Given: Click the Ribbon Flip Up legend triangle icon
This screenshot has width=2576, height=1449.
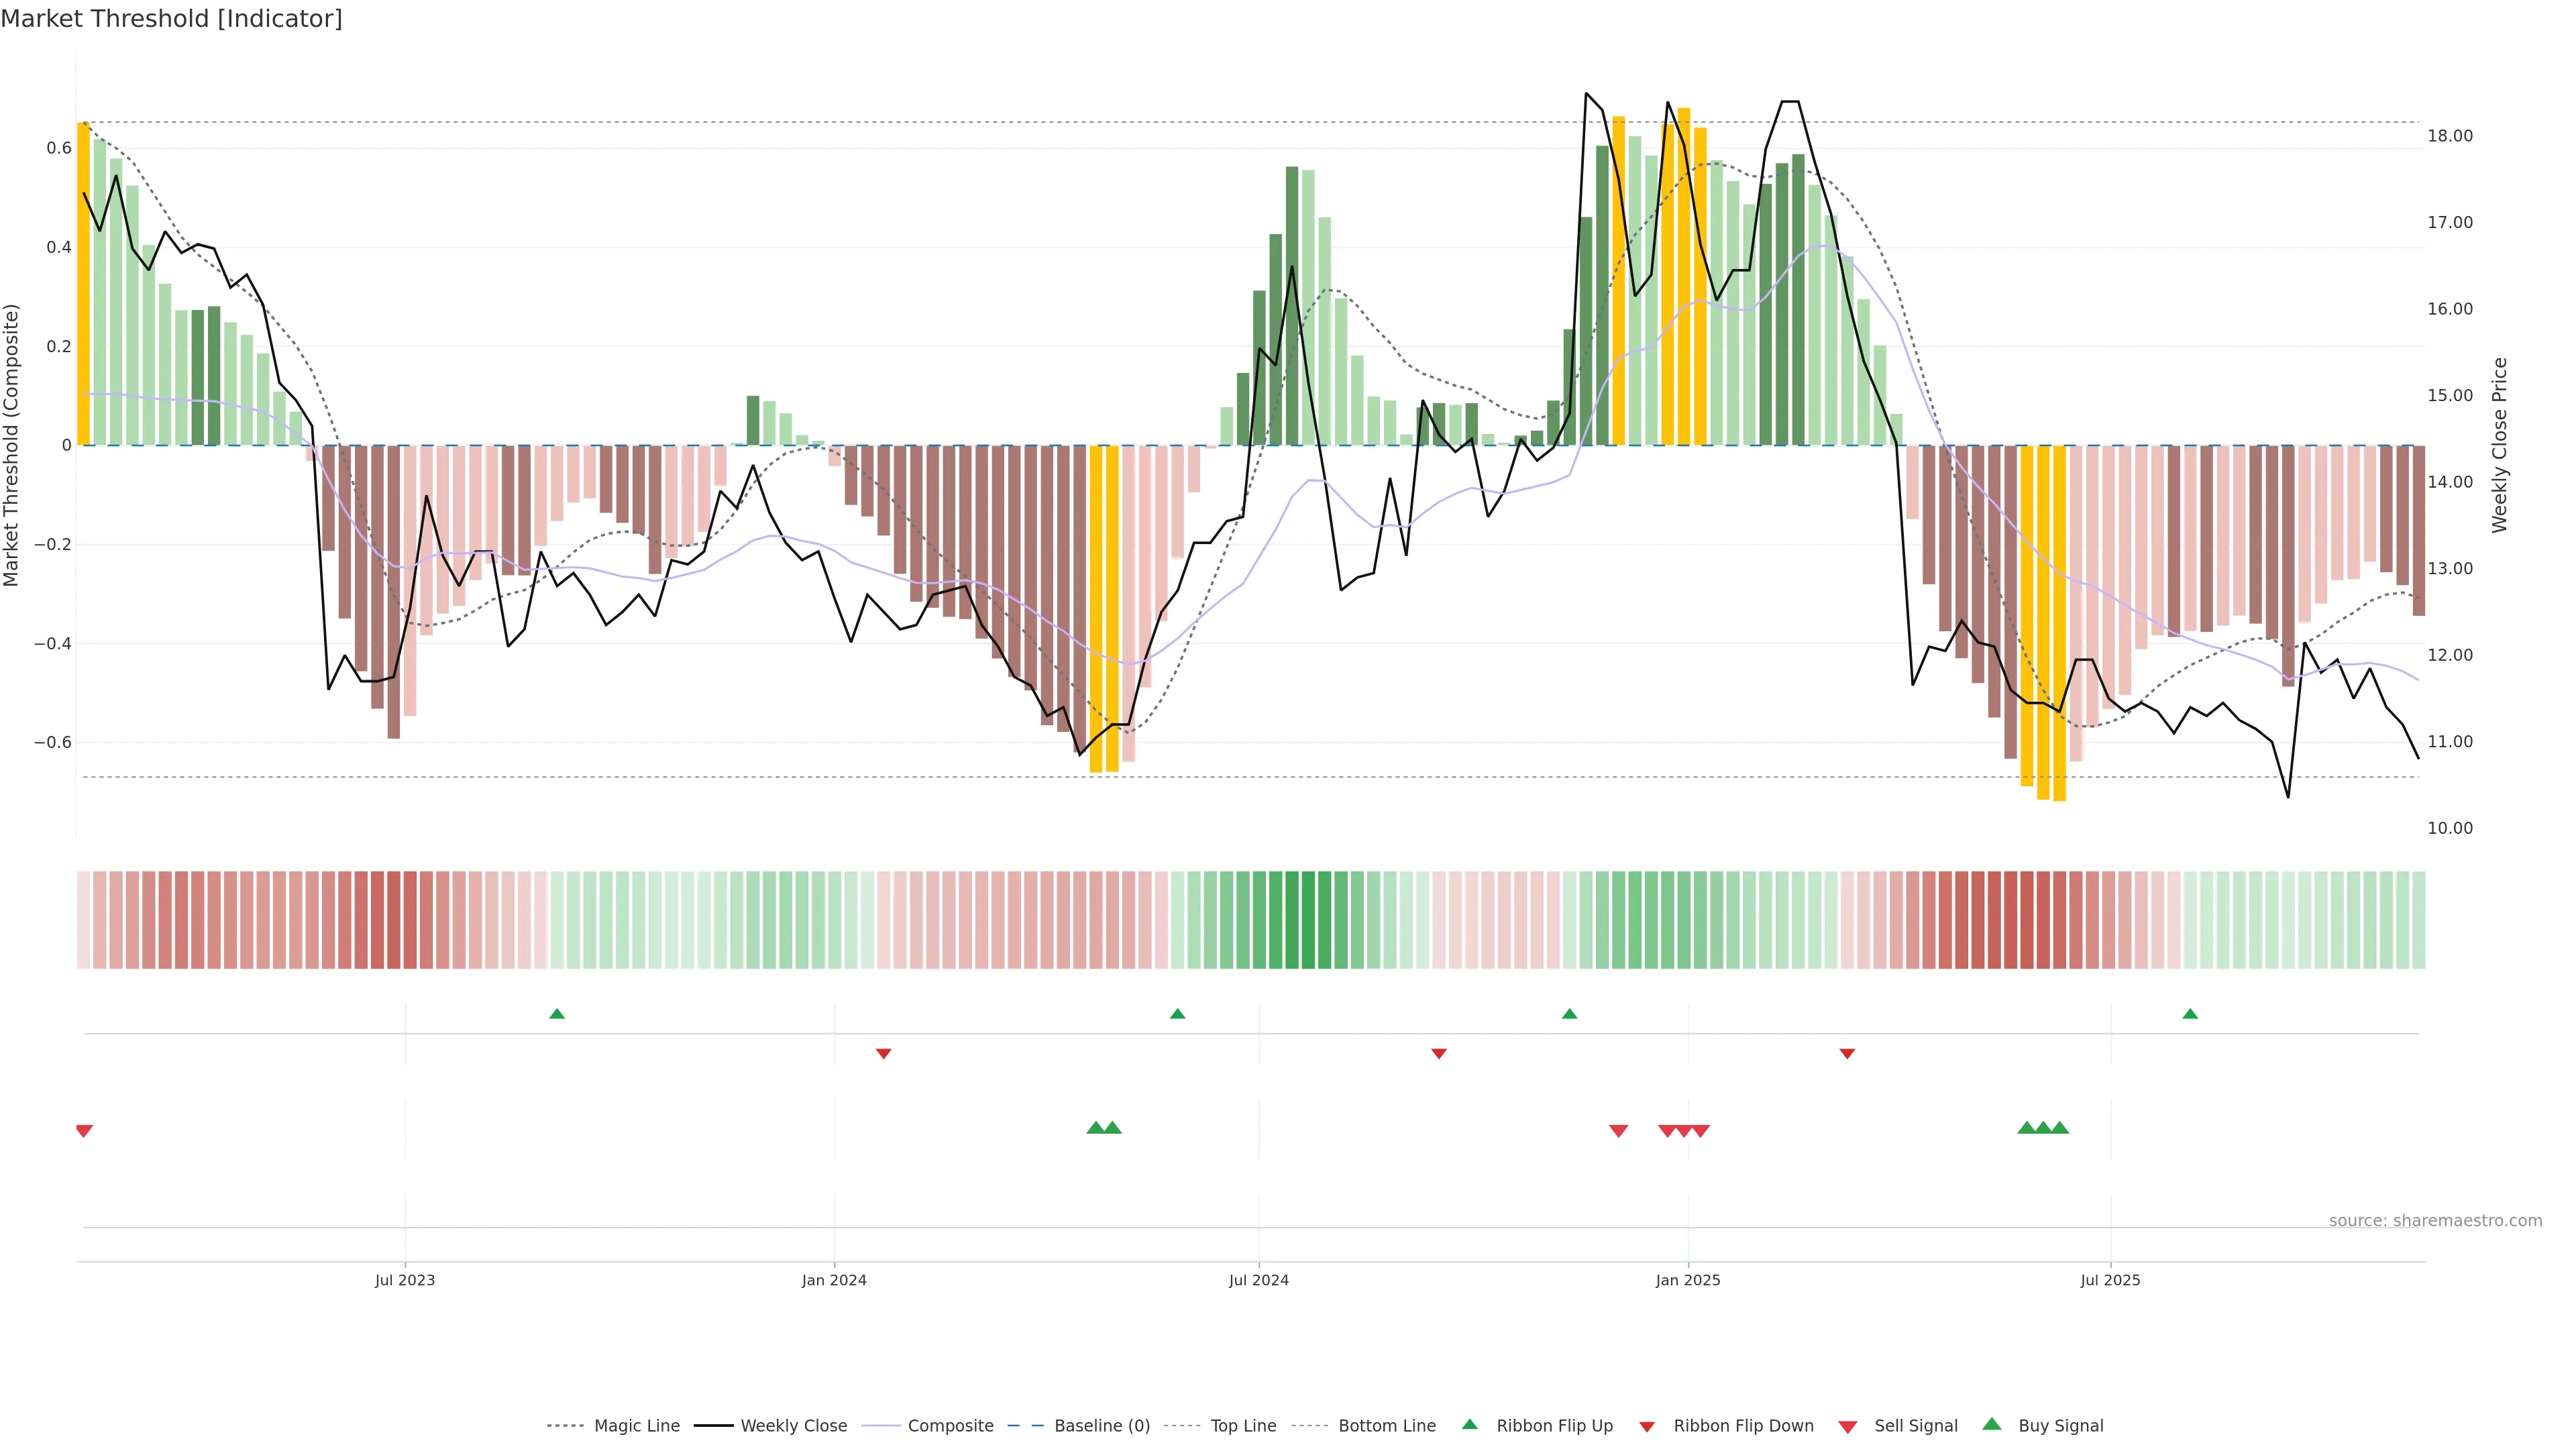Looking at the screenshot, I should pyautogui.click(x=1469, y=1424).
